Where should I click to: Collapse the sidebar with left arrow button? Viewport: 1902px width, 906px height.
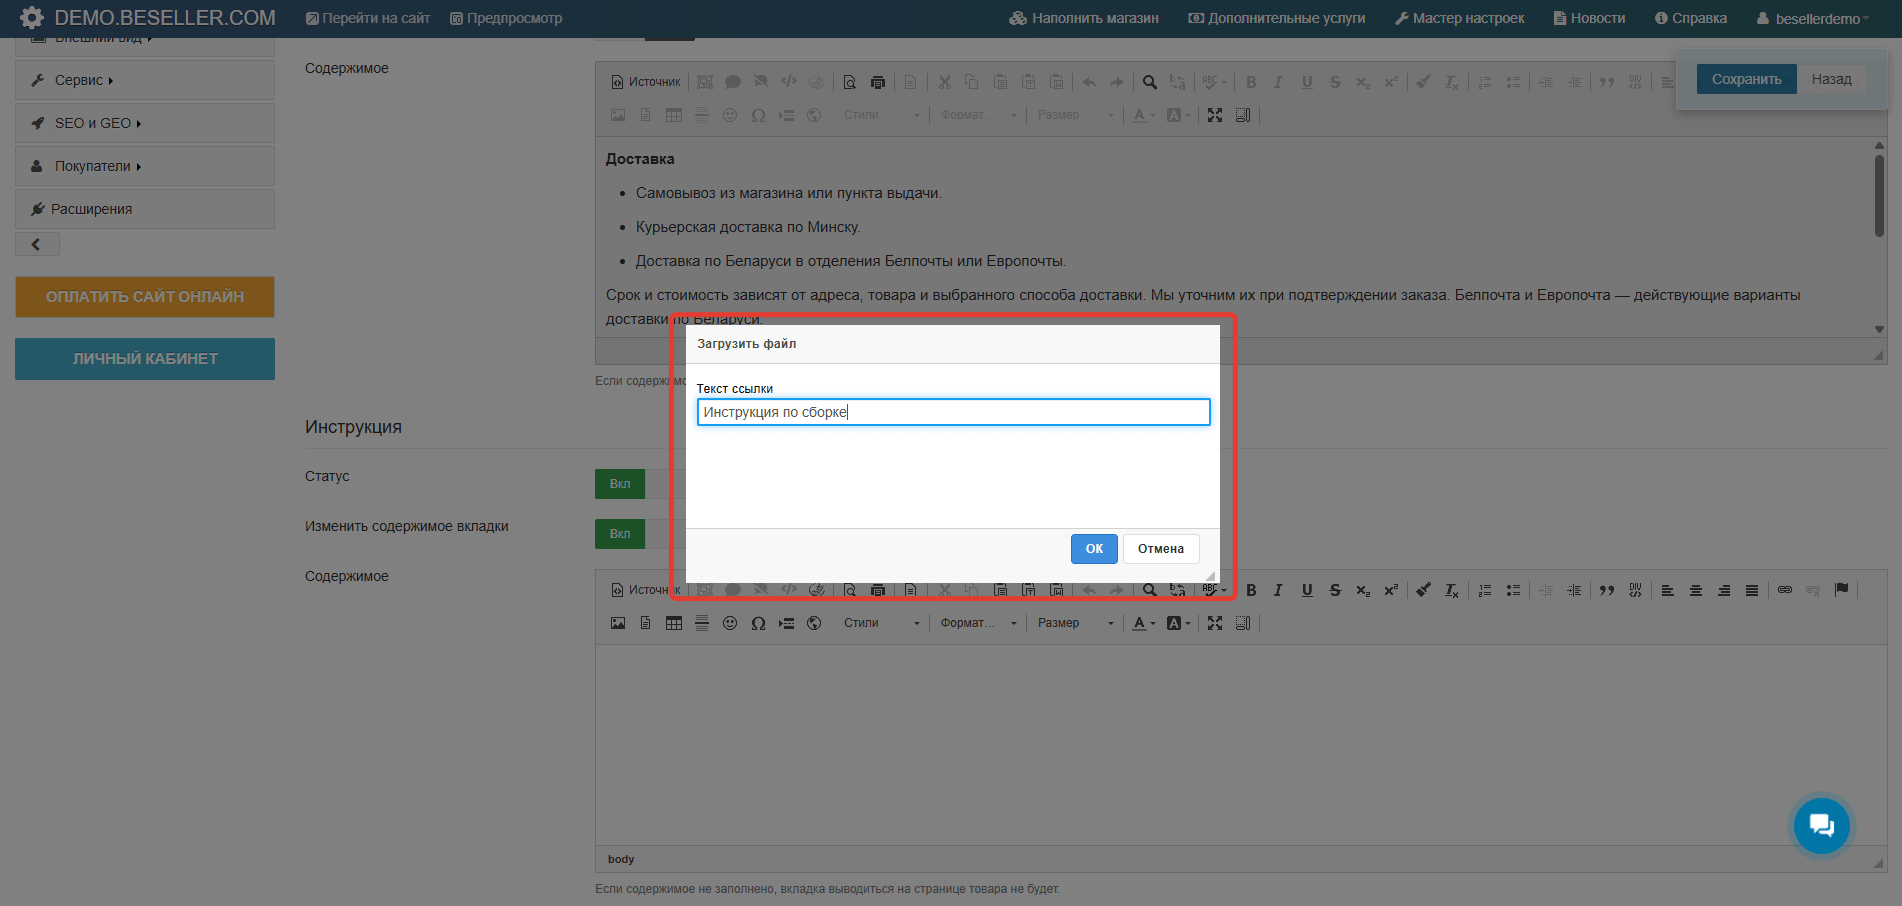37,244
